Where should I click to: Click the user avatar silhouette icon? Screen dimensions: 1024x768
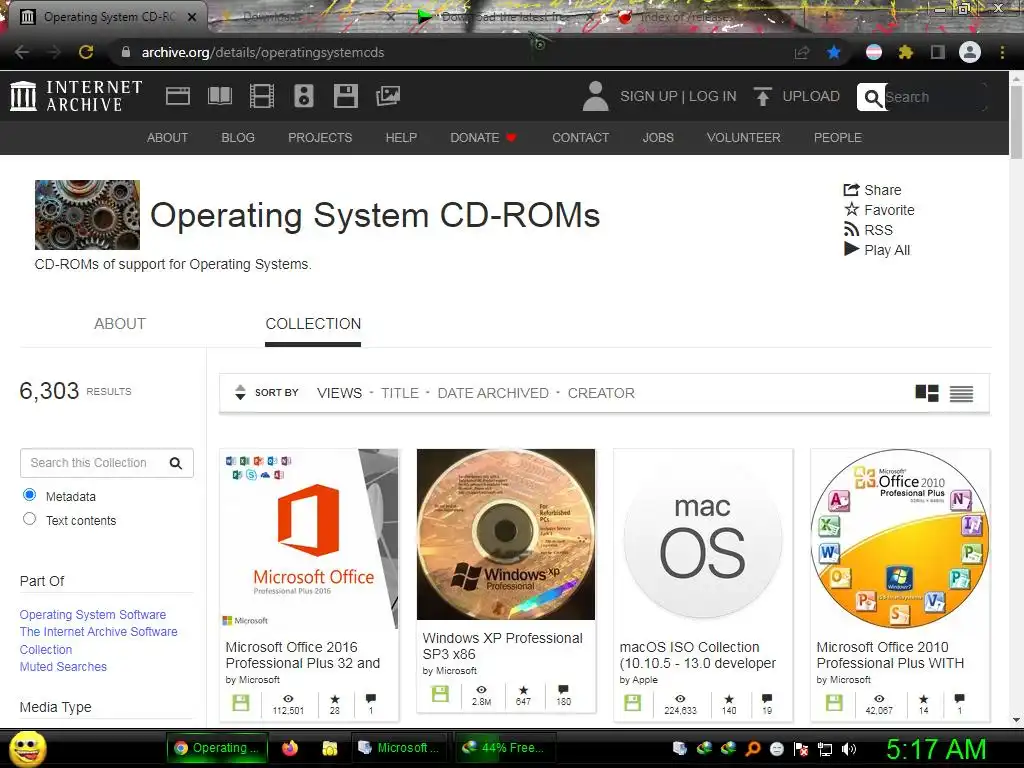coord(595,96)
